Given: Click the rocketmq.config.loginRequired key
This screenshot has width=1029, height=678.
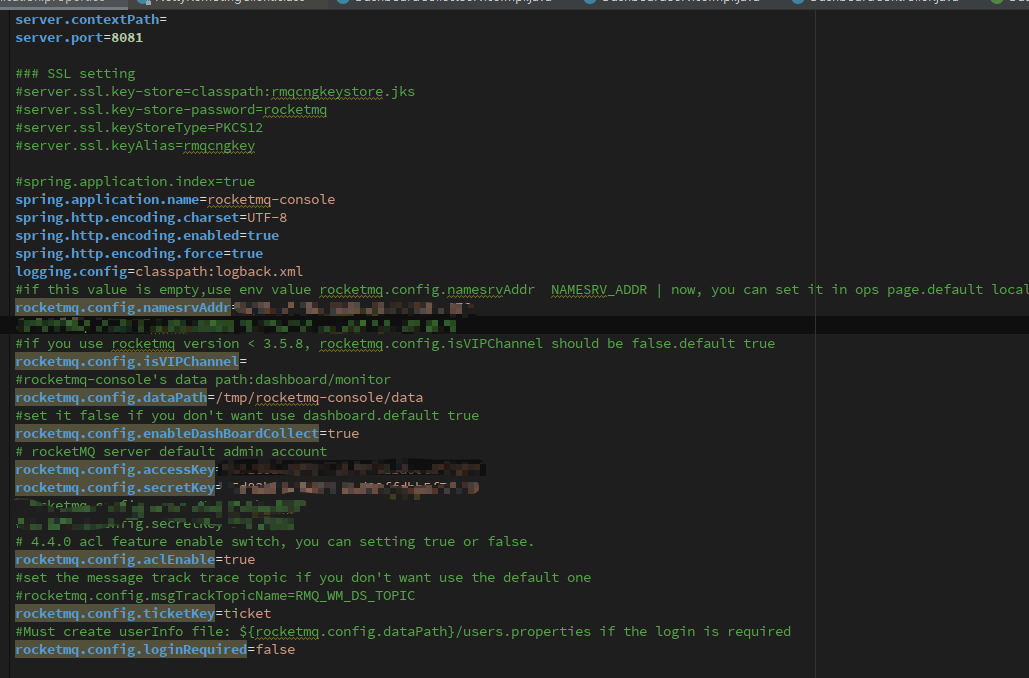Looking at the screenshot, I should [131, 649].
